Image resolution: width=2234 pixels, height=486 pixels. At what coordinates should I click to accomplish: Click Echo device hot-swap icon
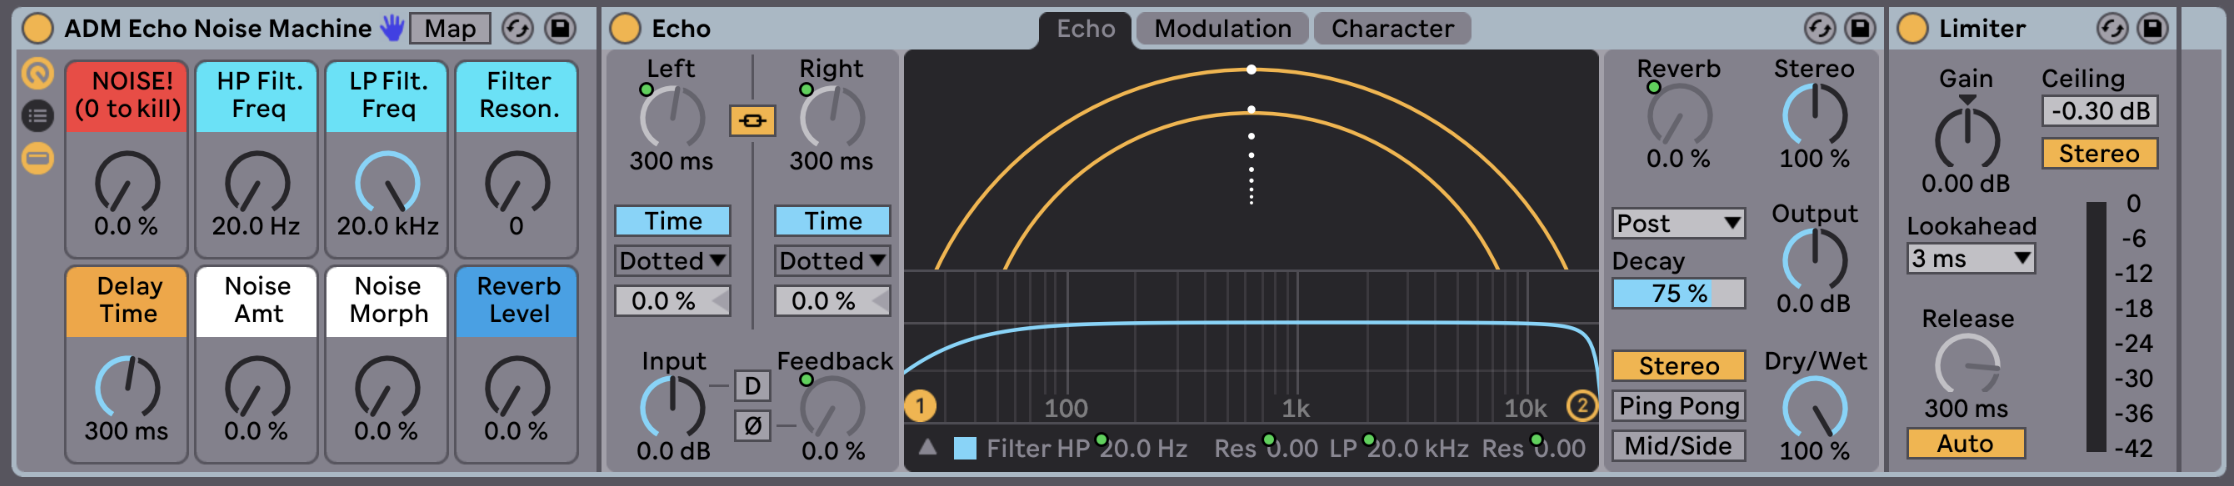pos(1819,28)
